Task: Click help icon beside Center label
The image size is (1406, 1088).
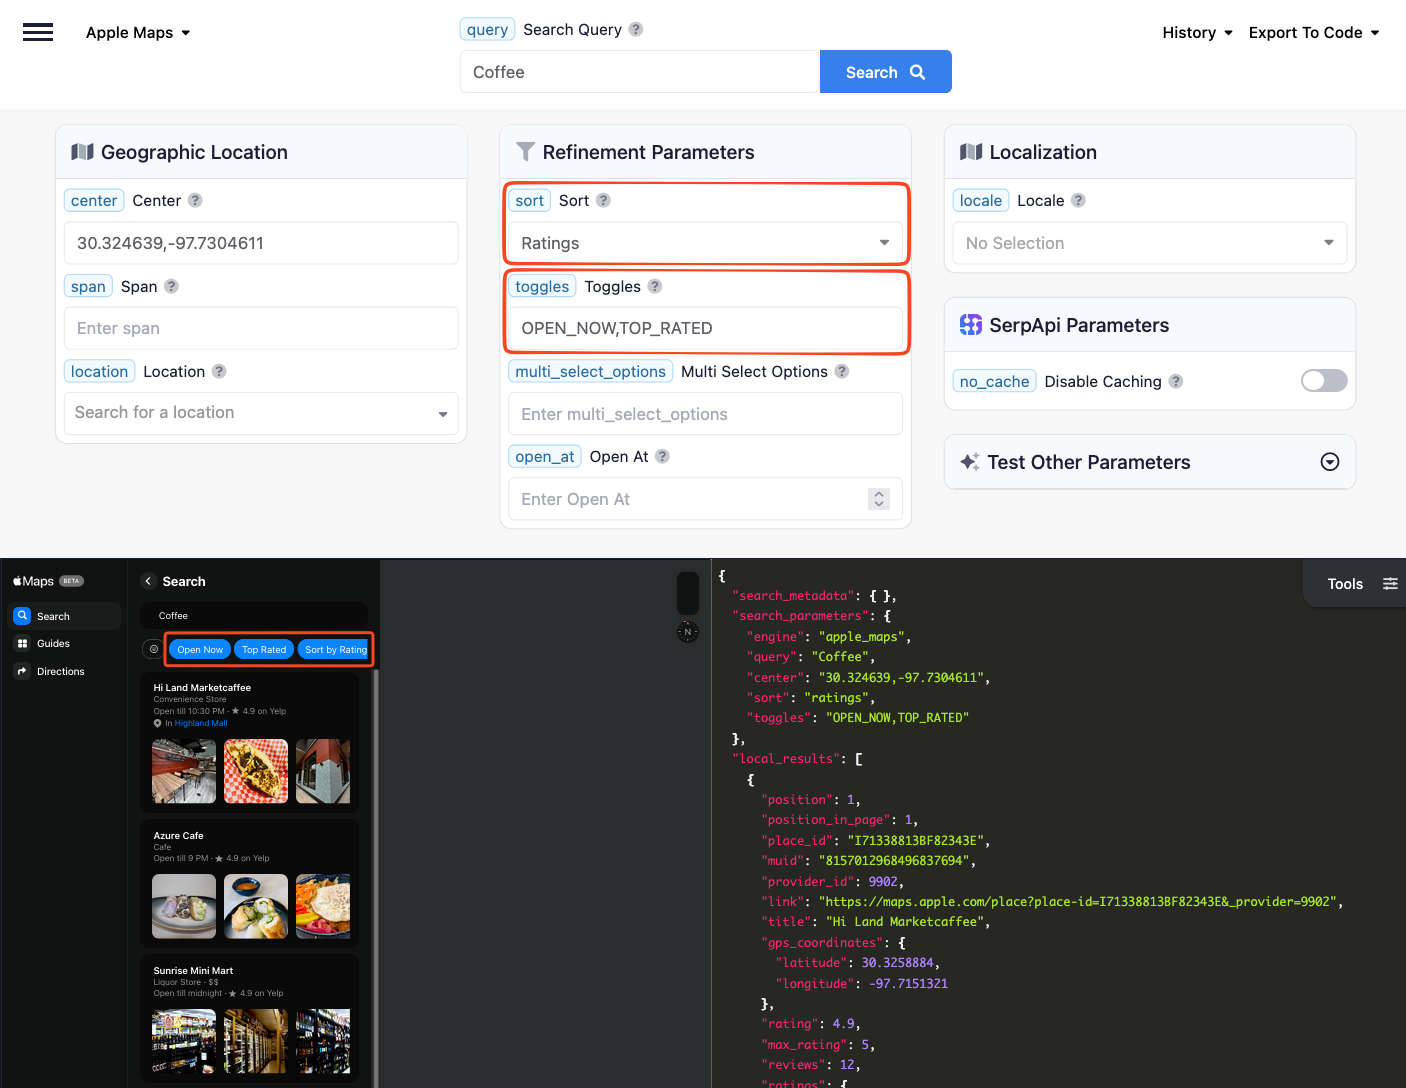Action: coord(195,200)
